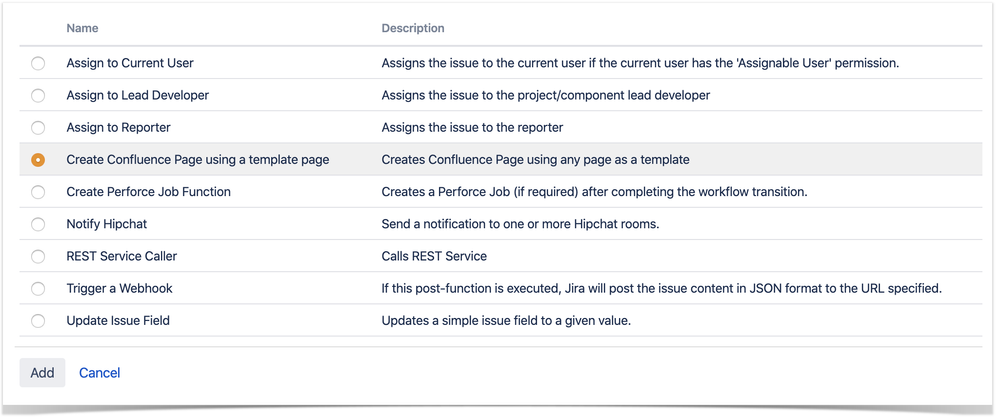This screenshot has width=999, height=419.
Task: Click the Trigger a Webhook name text
Action: (x=119, y=288)
